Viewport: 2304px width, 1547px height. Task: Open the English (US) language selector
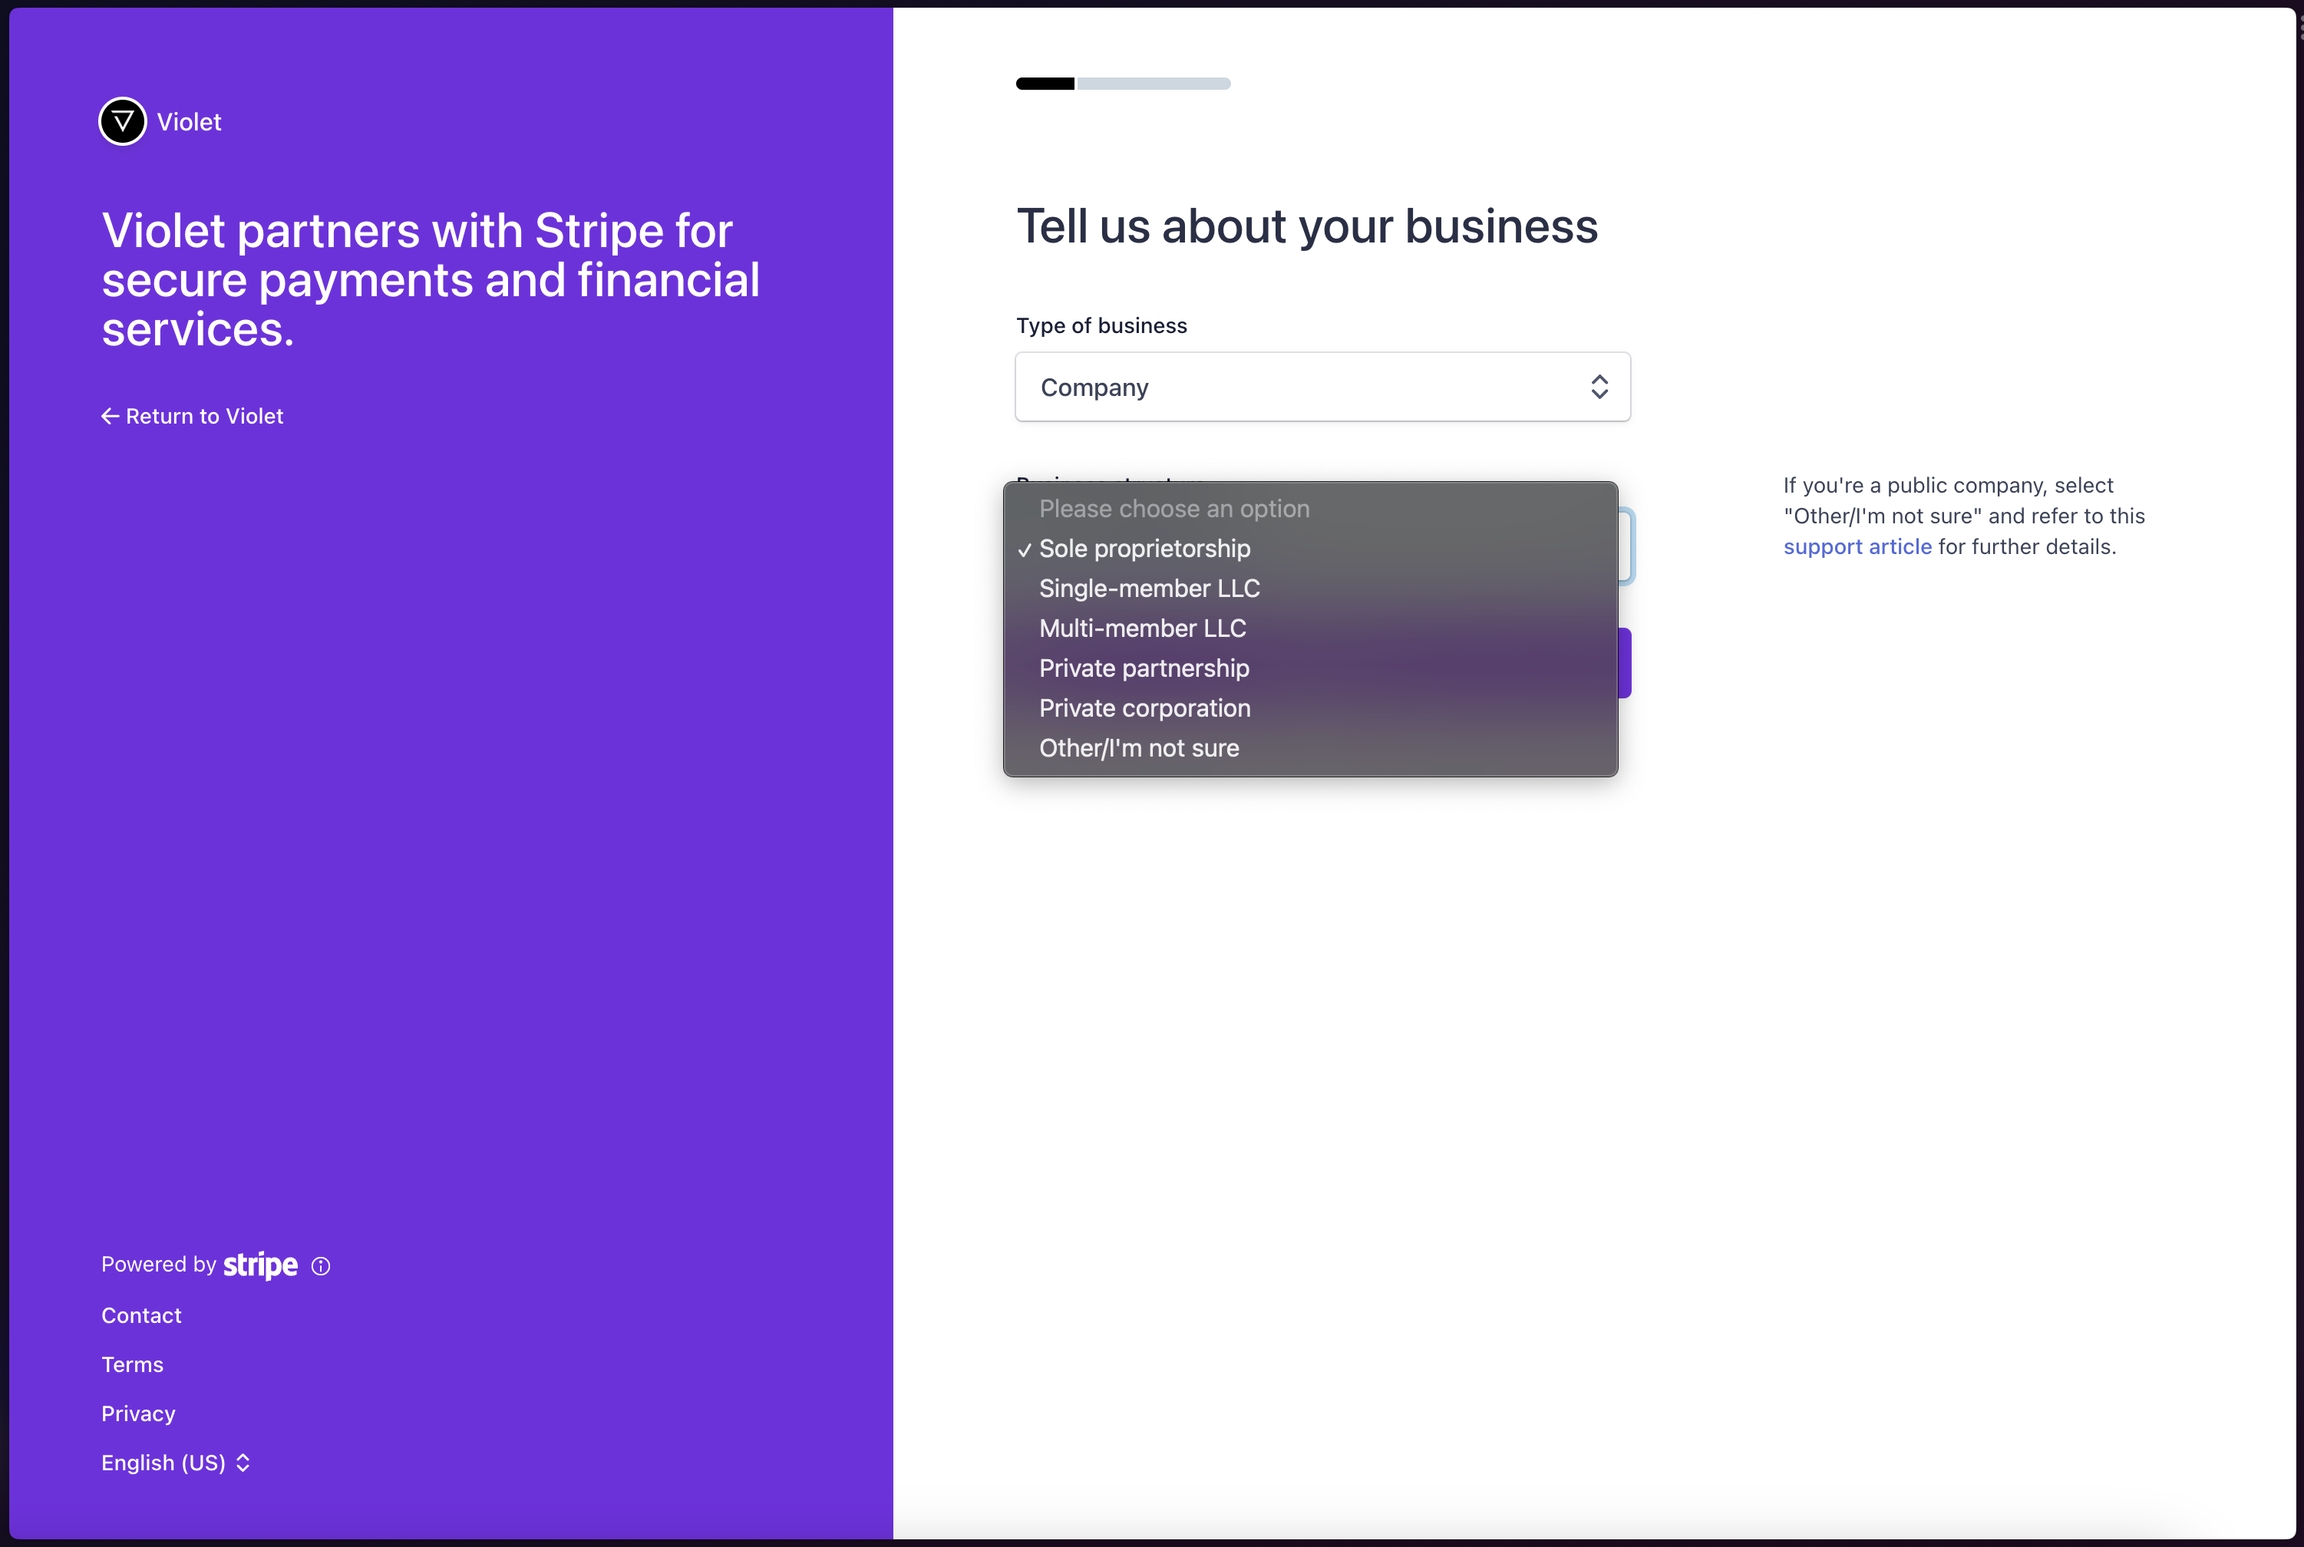[x=175, y=1463]
